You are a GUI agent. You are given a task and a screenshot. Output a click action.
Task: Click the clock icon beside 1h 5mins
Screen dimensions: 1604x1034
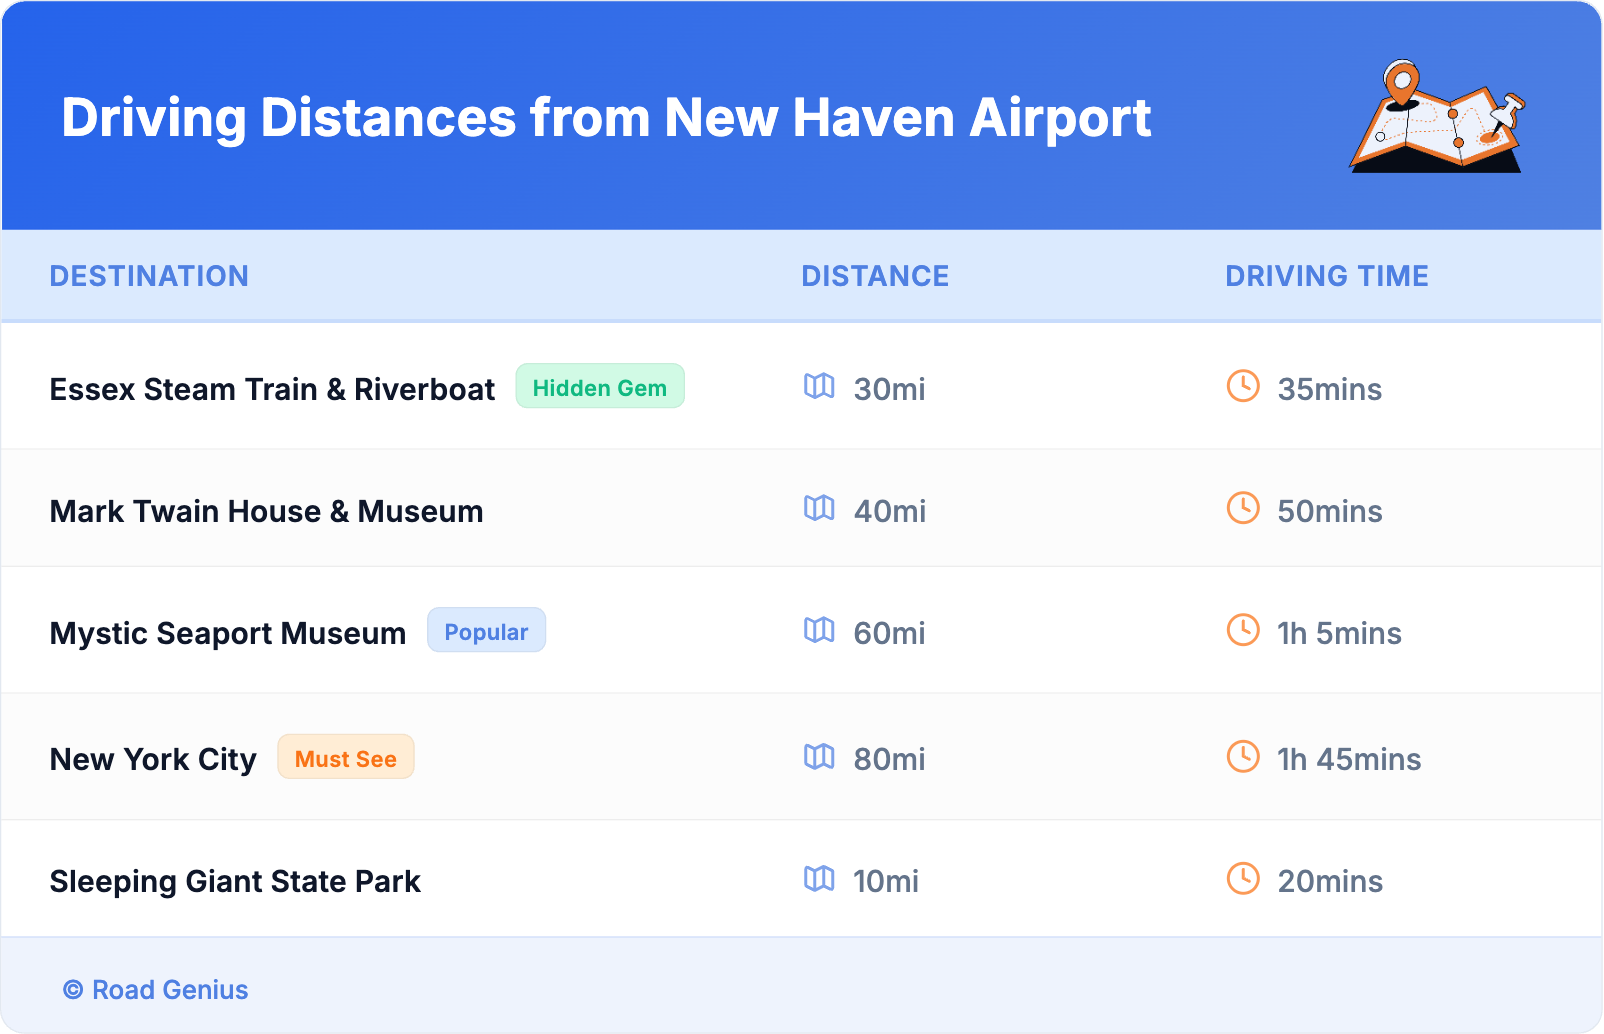[x=1243, y=630]
